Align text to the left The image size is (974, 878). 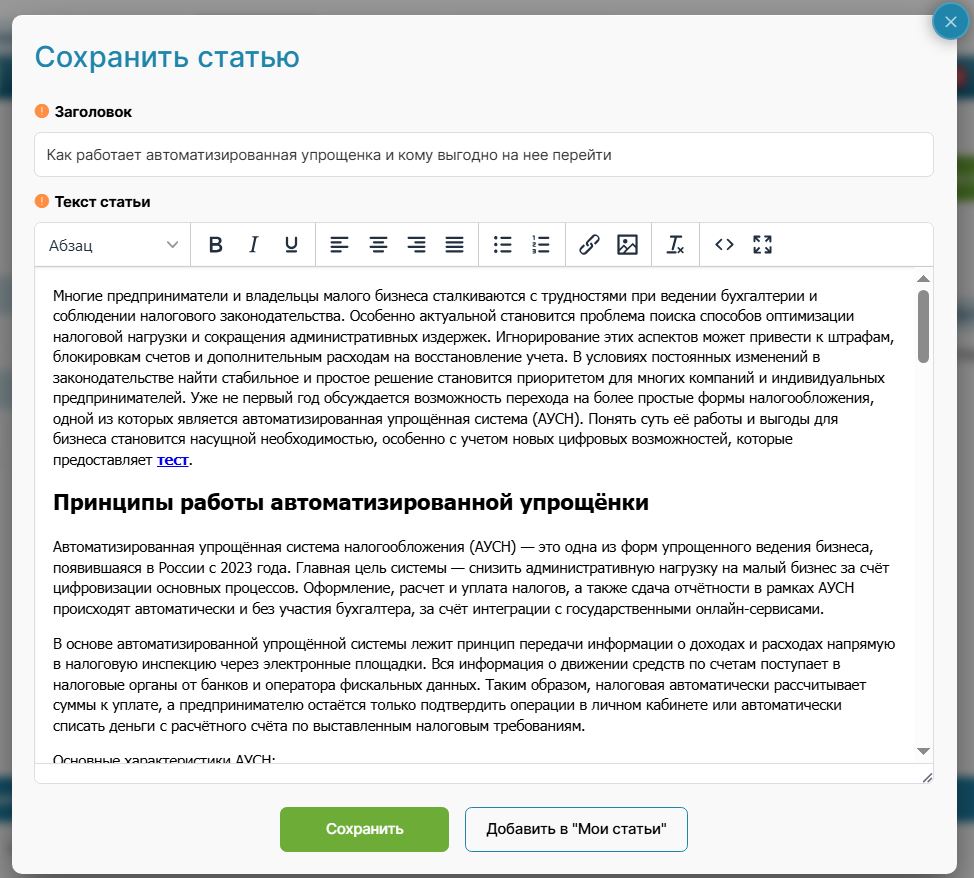pyautogui.click(x=340, y=245)
